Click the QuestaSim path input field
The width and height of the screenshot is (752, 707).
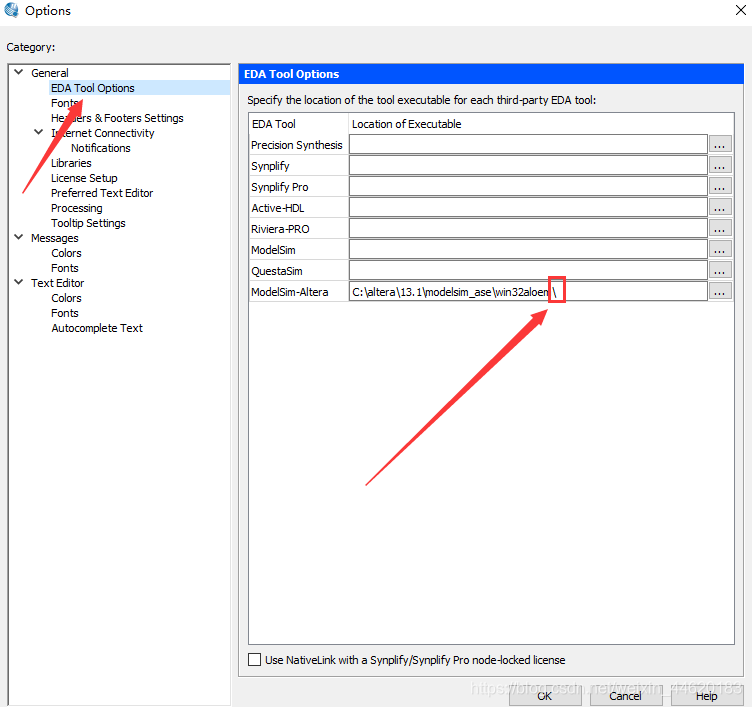[x=528, y=271]
